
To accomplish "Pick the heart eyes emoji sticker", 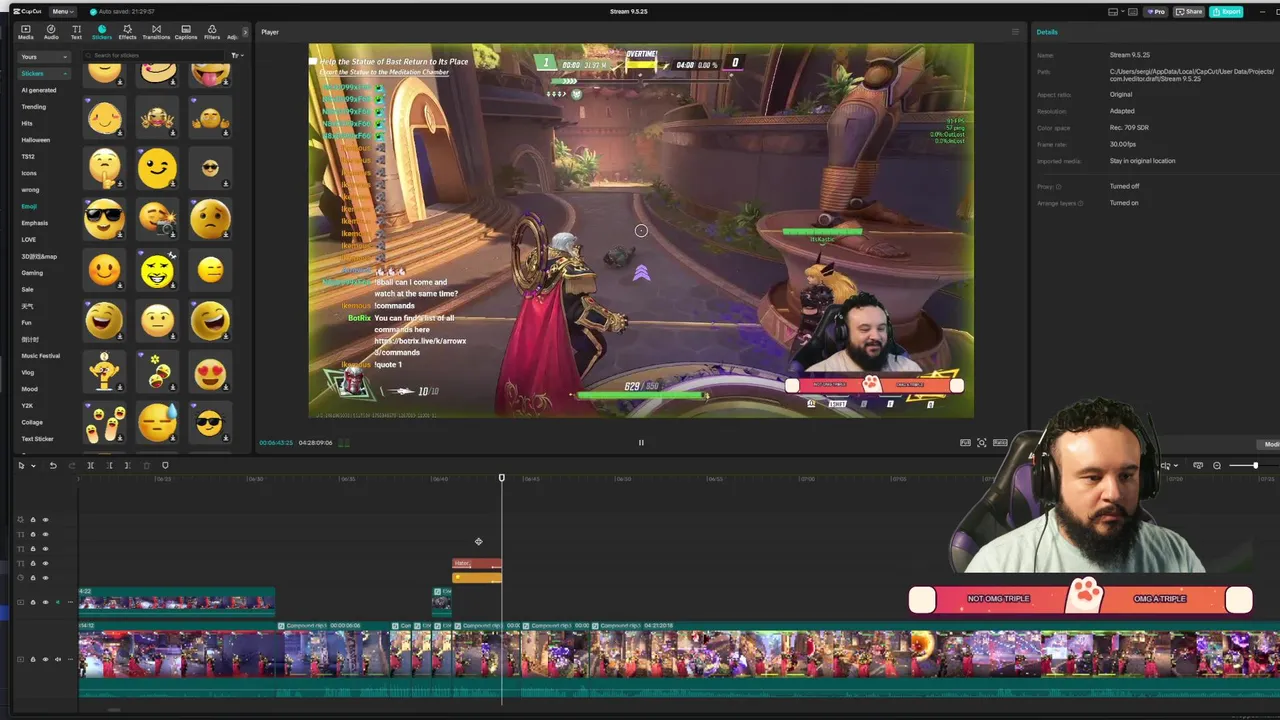I will point(210,373).
